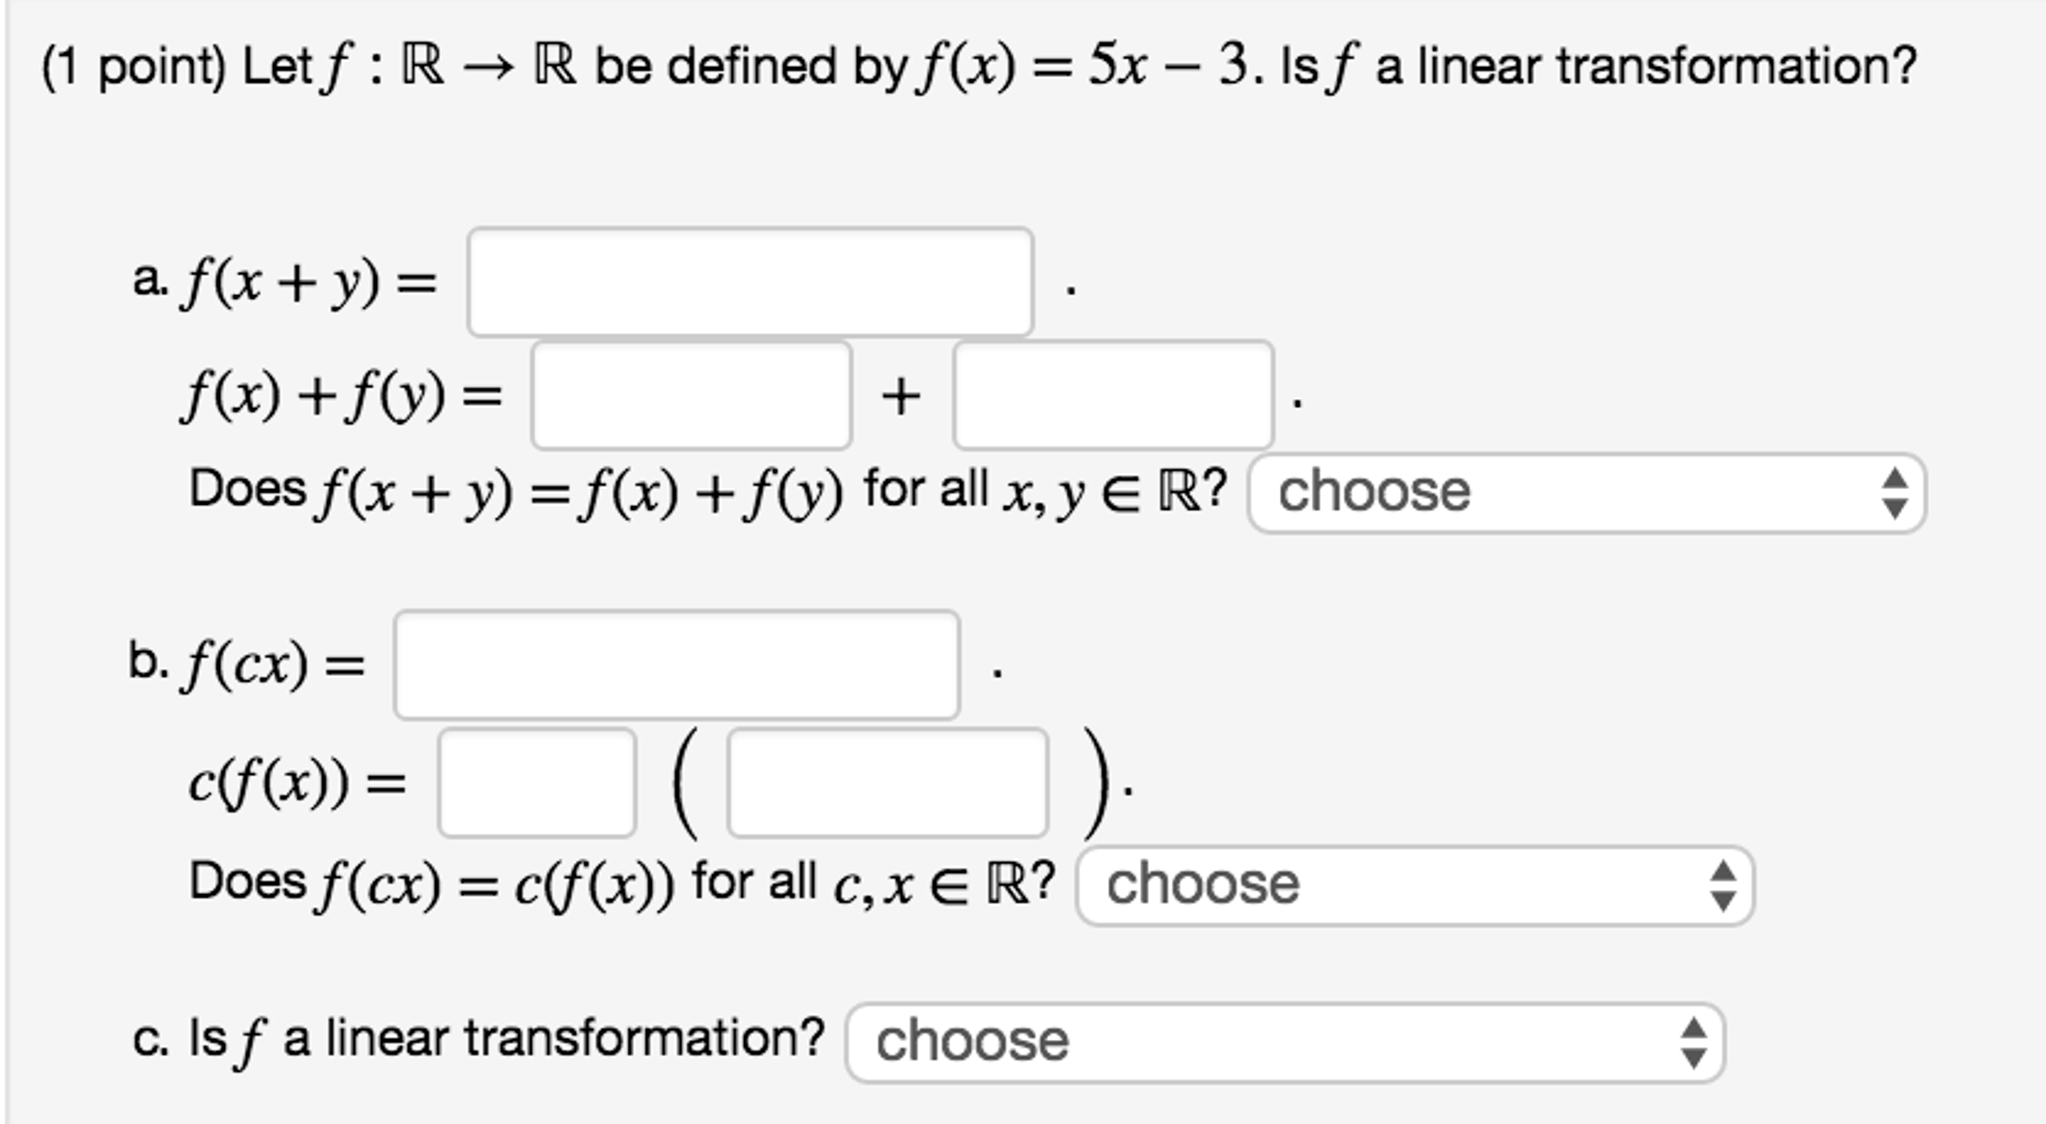The width and height of the screenshot is (2046, 1124).
Task: Click the 'a.' part label
Action: click(x=150, y=281)
